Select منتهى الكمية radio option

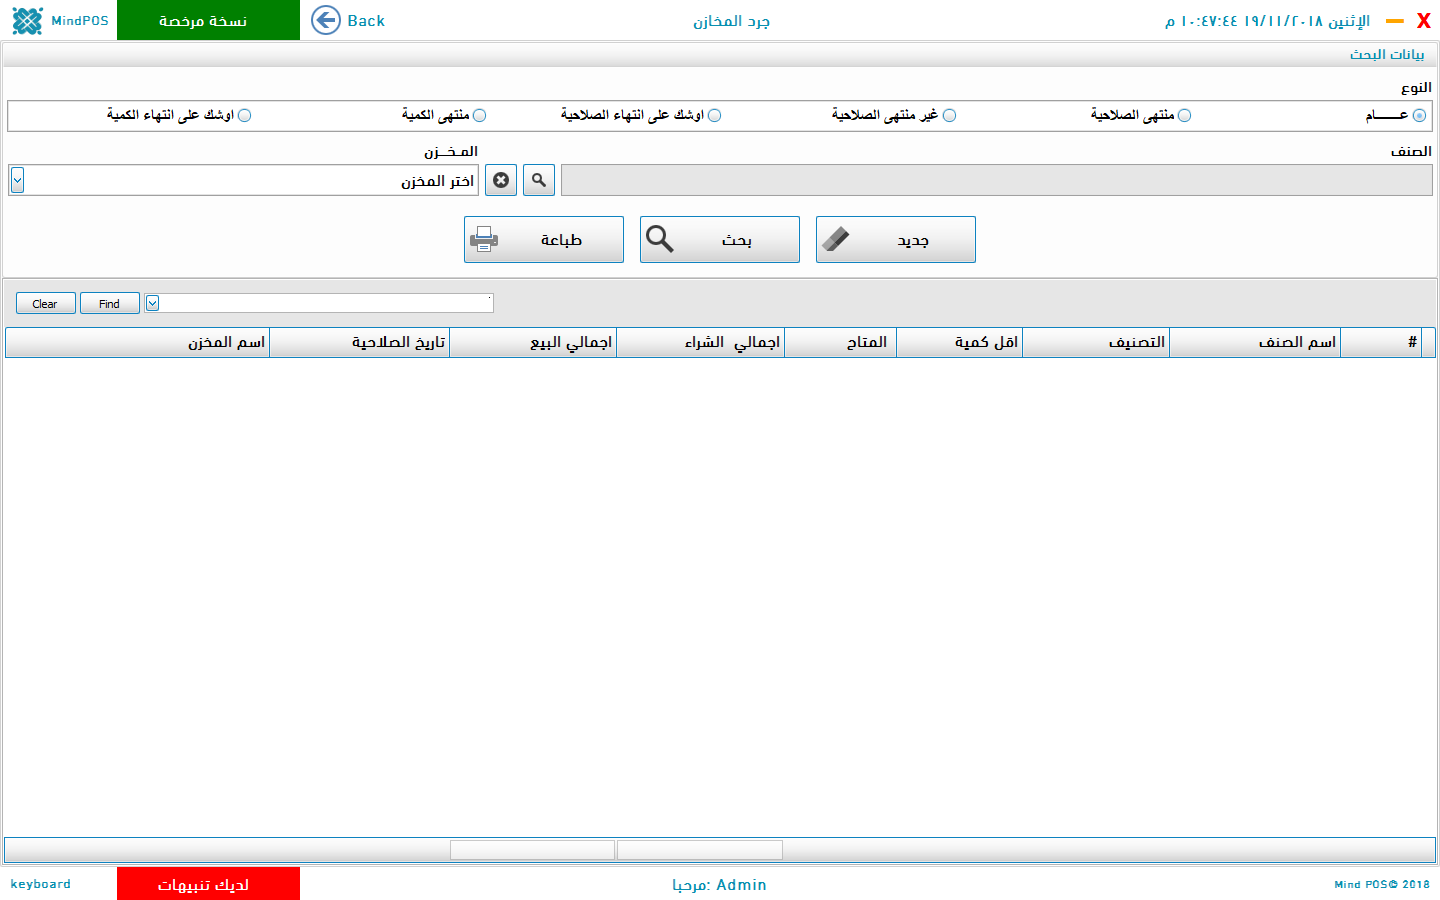(479, 116)
